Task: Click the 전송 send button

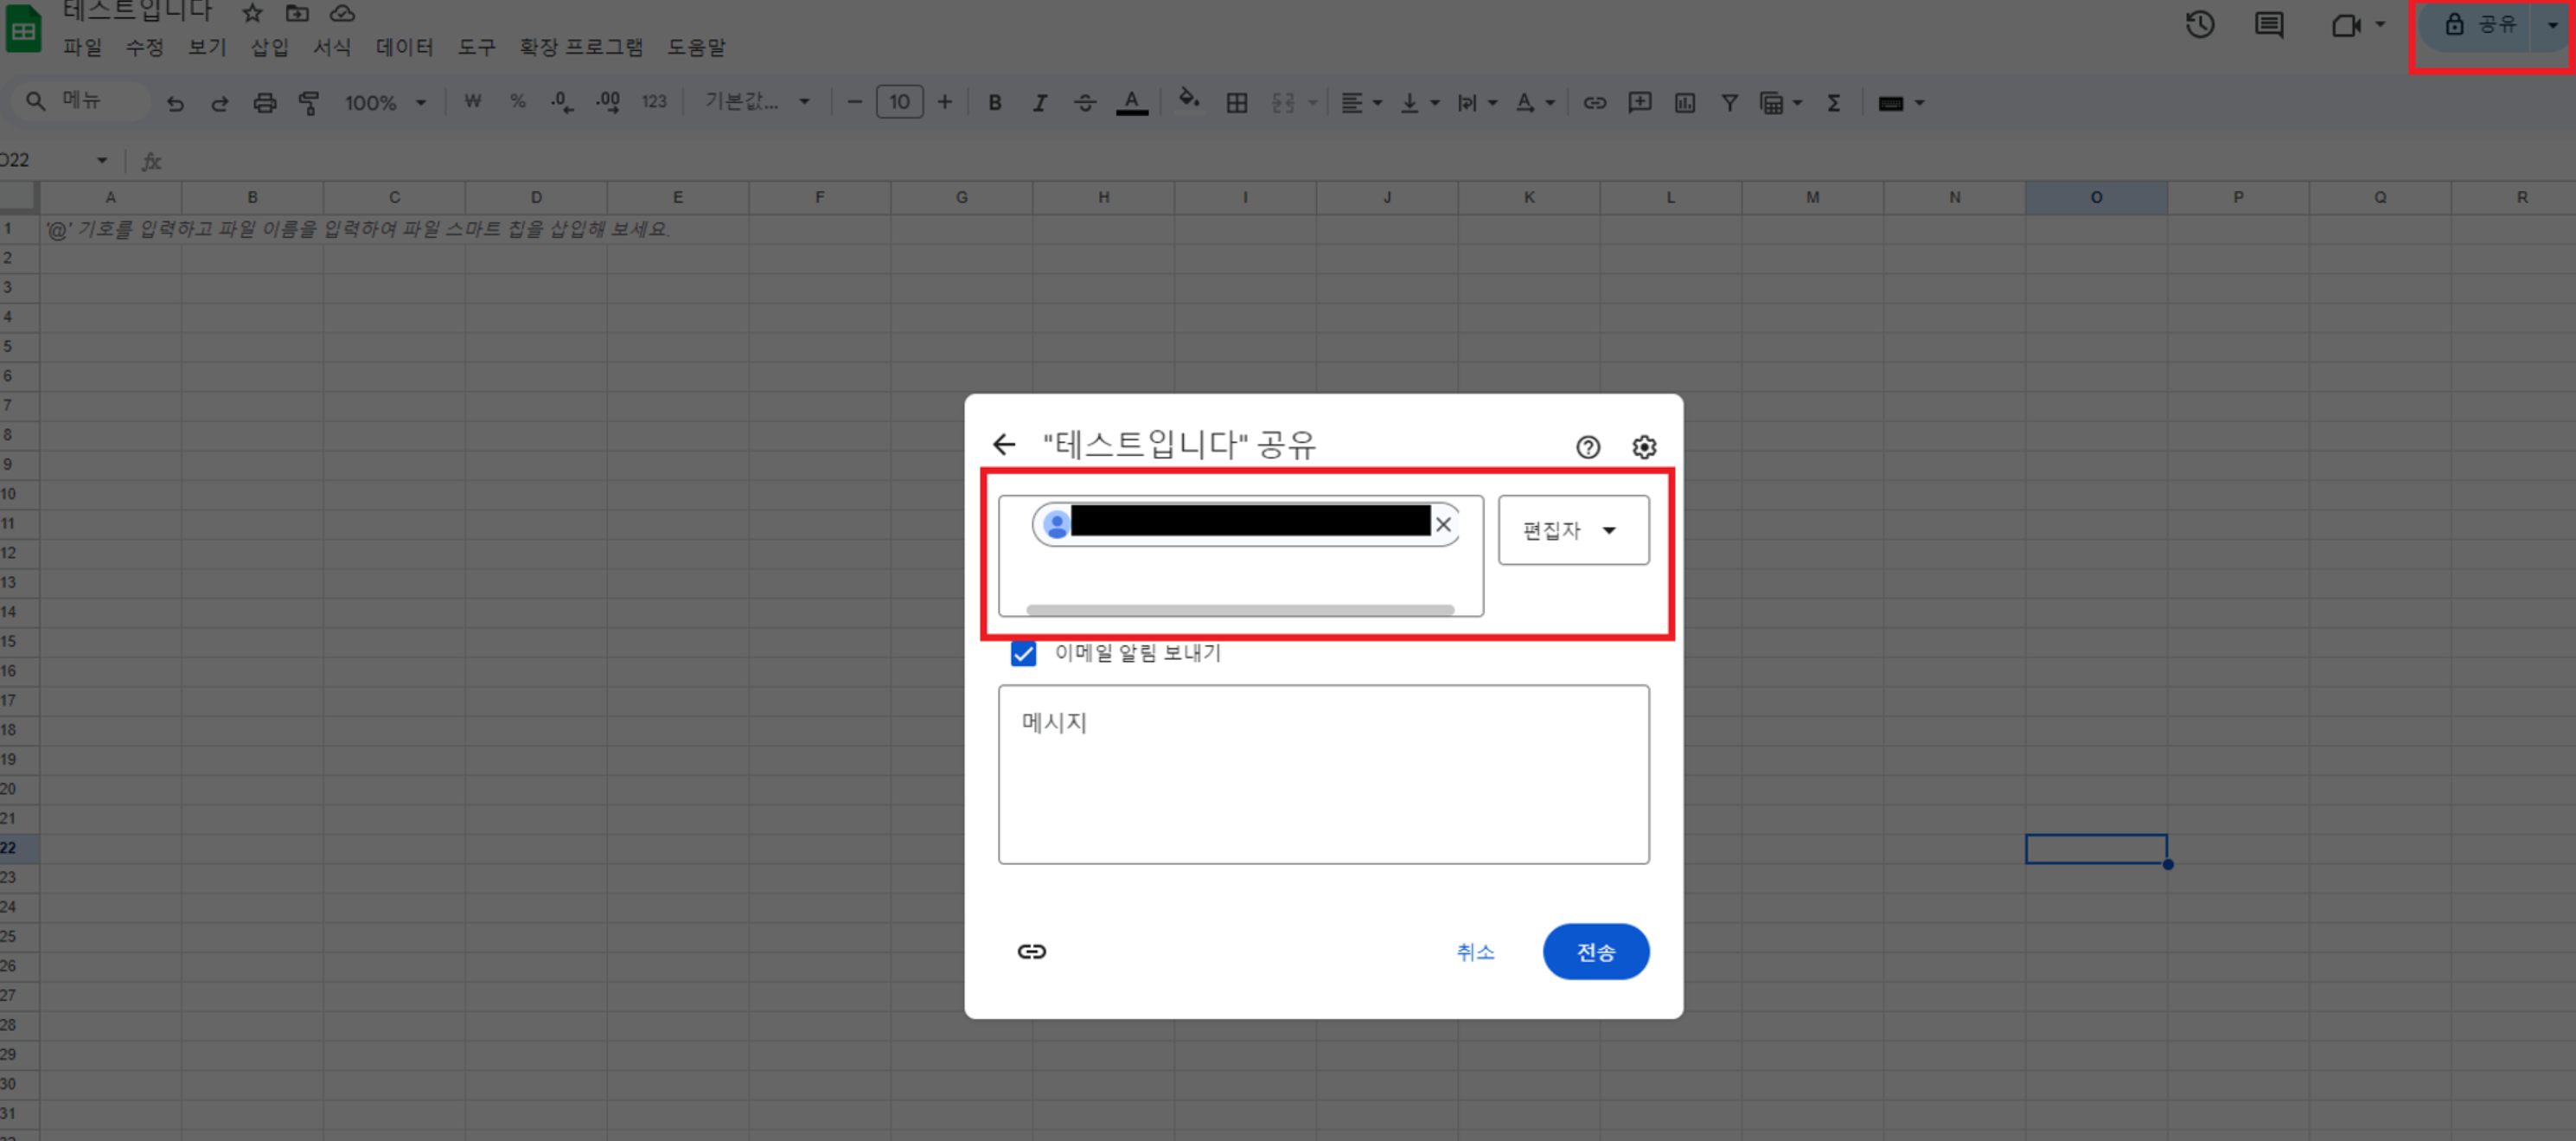Action: (1596, 951)
